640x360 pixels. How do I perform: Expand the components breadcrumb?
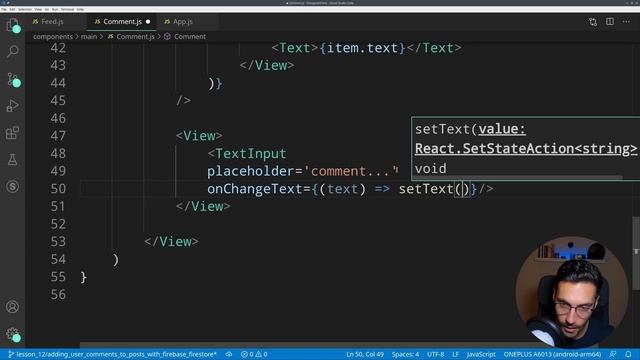click(53, 37)
